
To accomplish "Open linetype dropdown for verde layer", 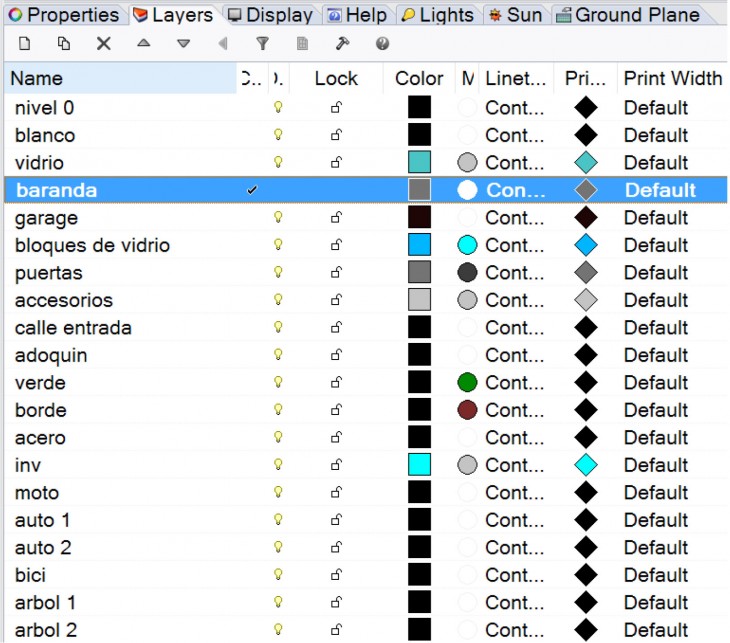I will click(514, 382).
